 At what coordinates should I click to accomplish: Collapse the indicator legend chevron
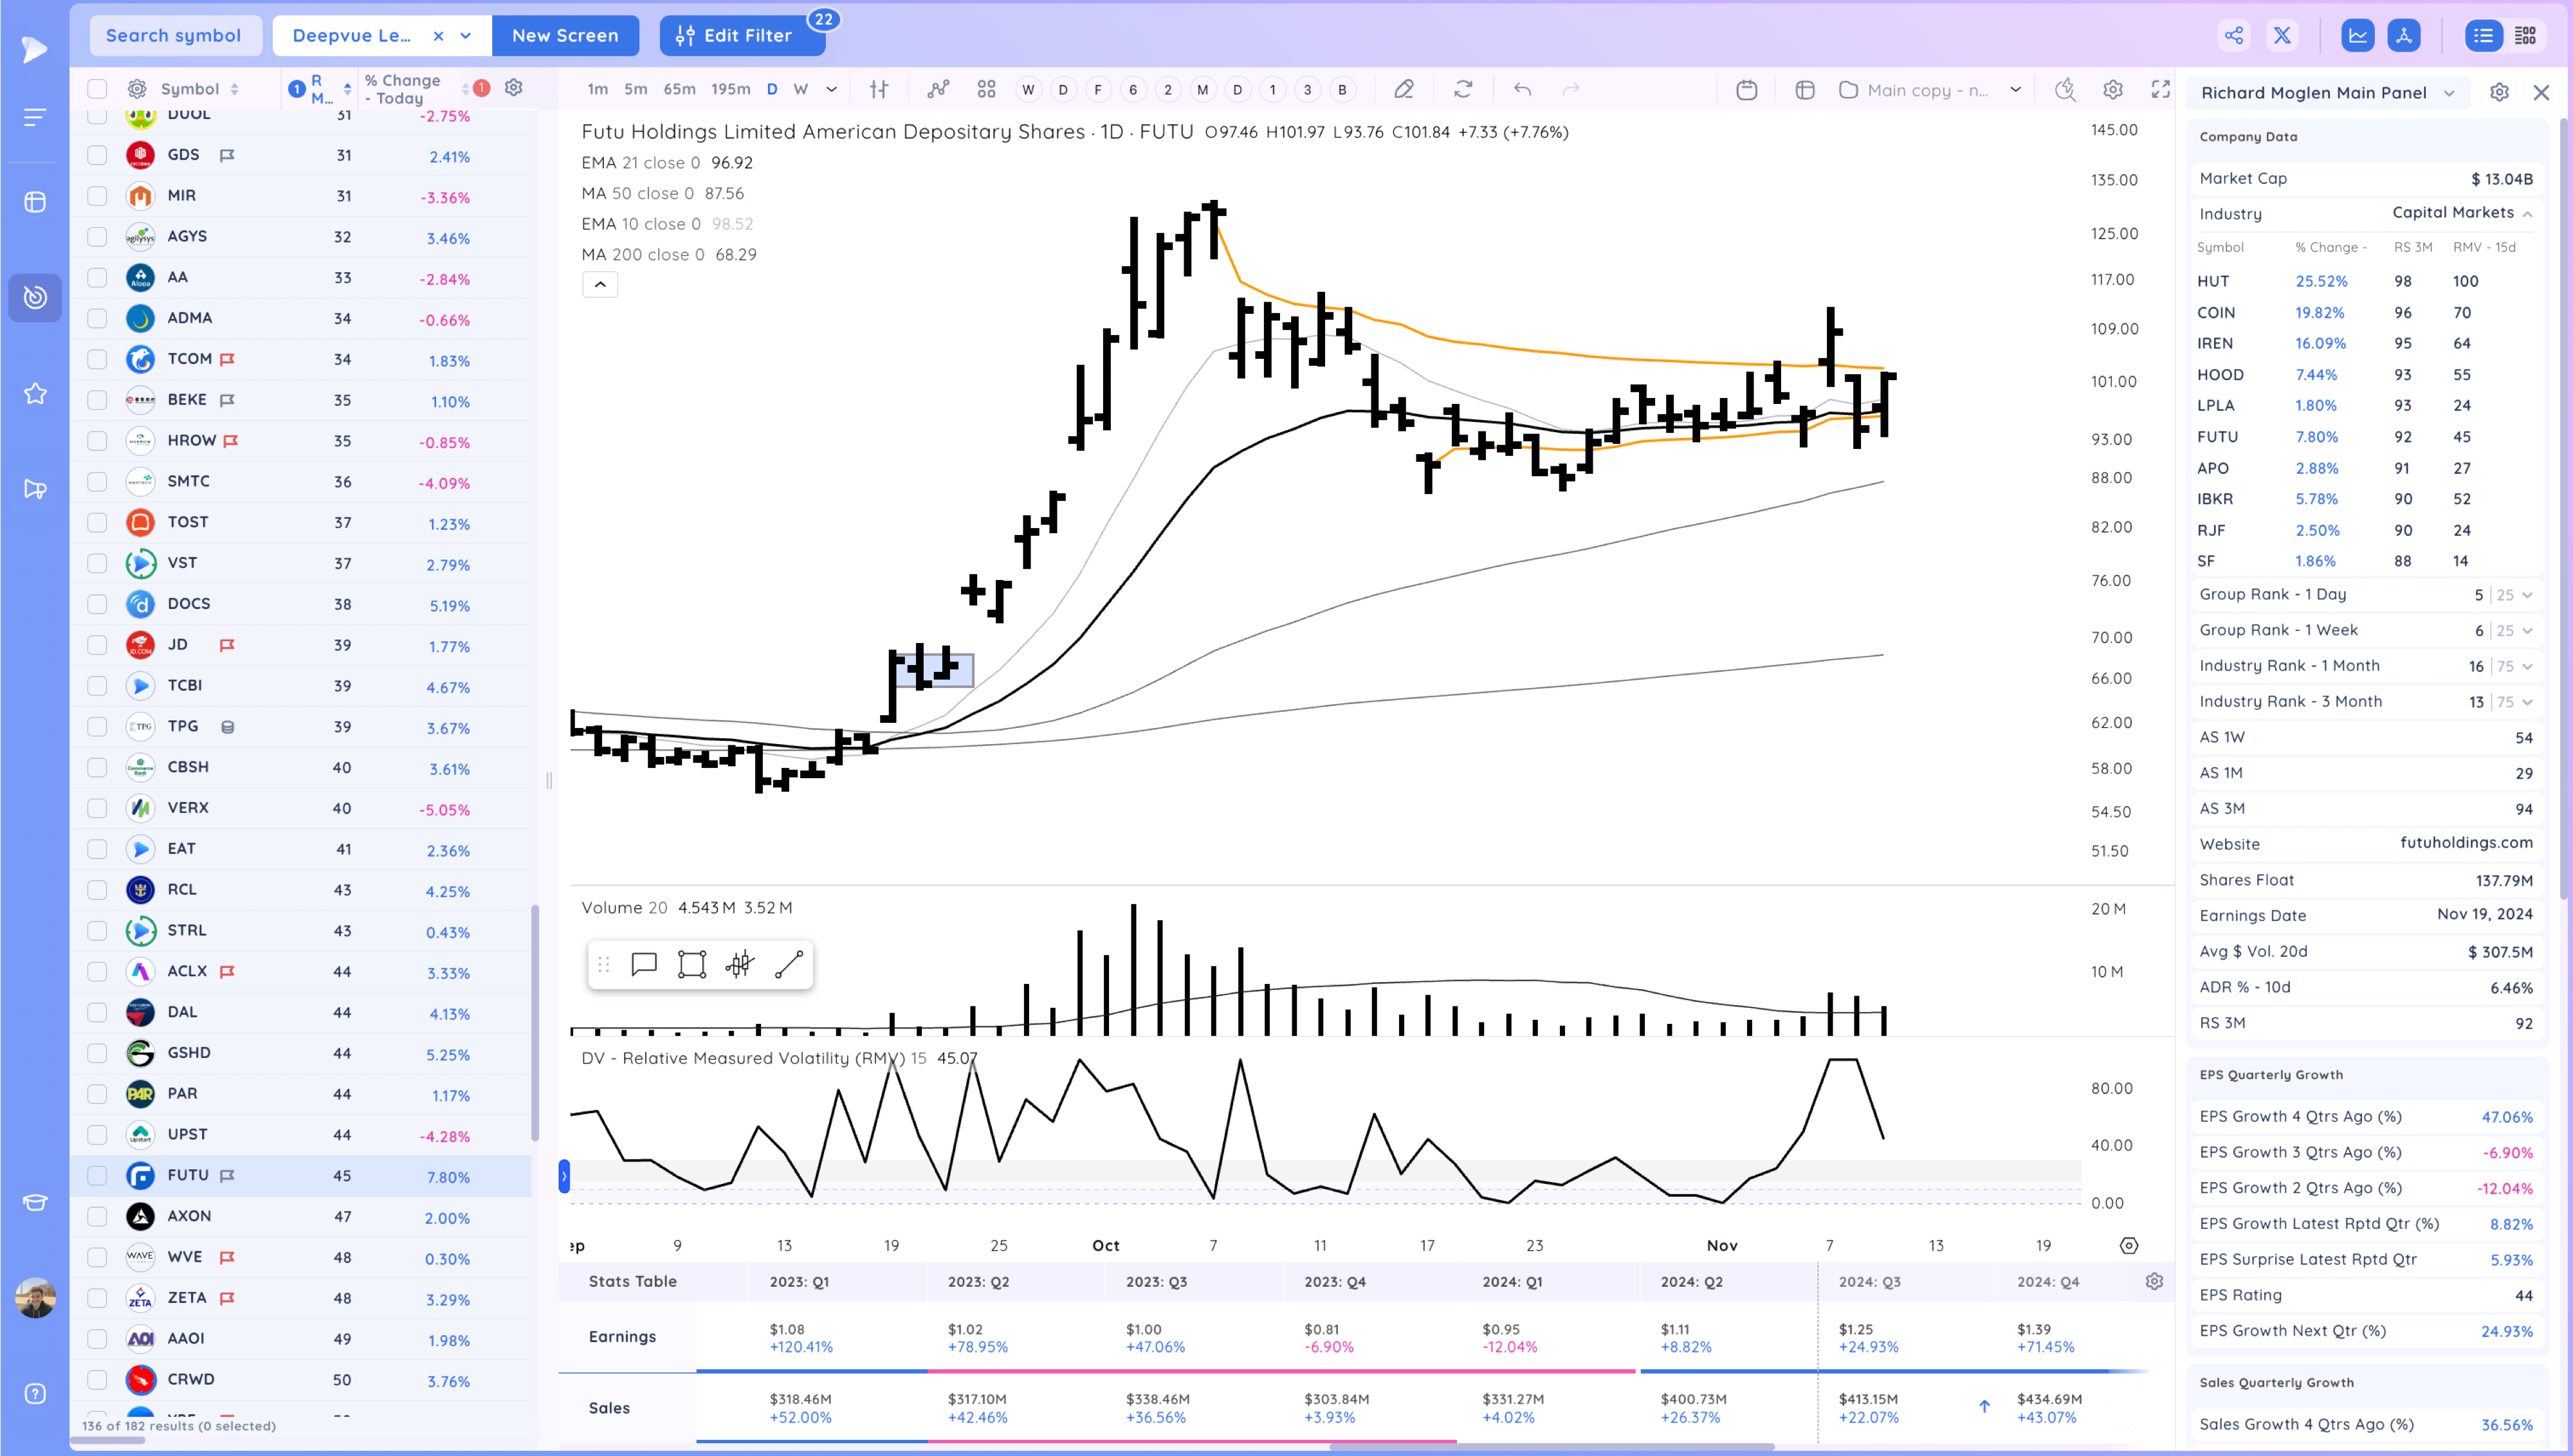pos(600,285)
